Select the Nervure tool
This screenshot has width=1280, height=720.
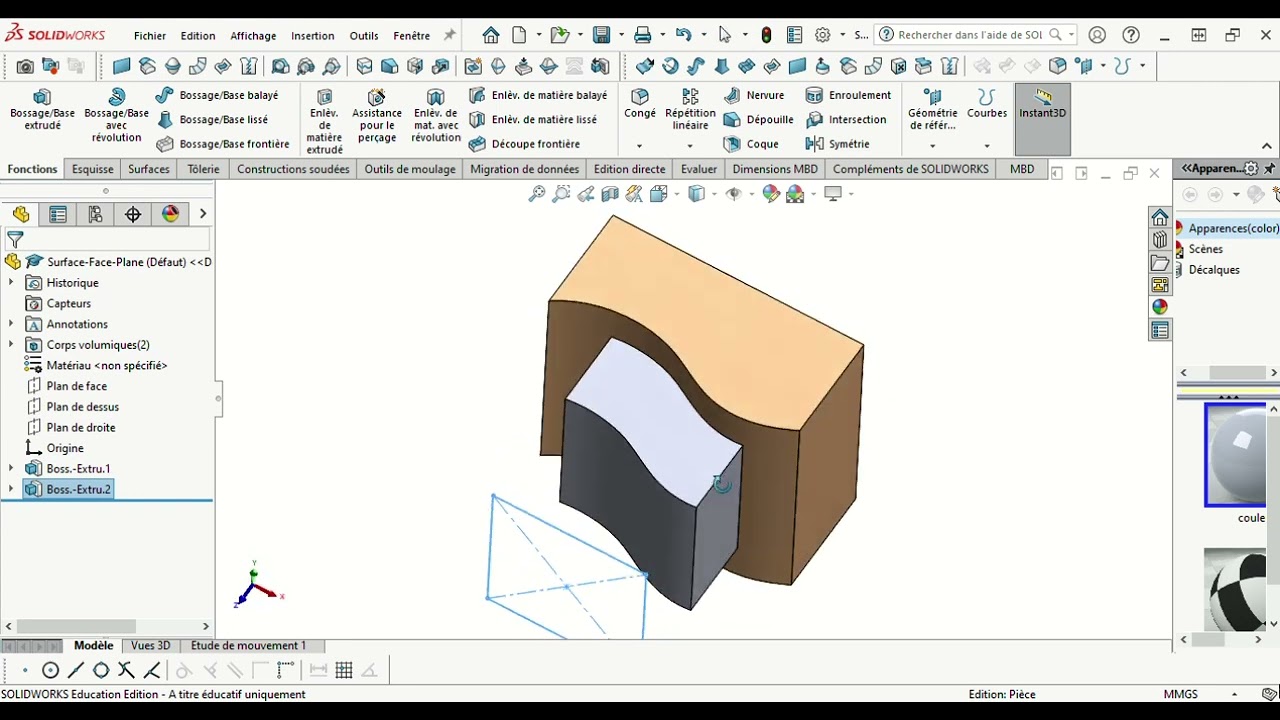coord(754,95)
